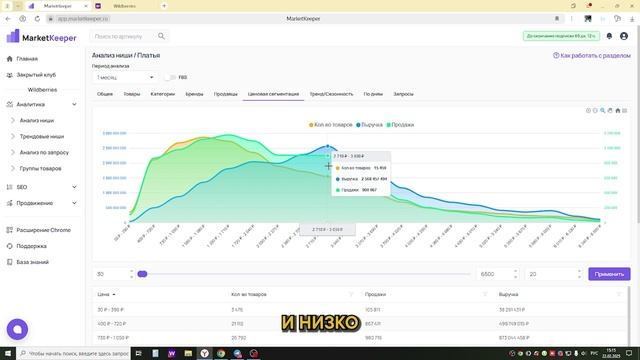Click the chart zoom-out circle icon
The image size is (640, 360).
(x=595, y=111)
